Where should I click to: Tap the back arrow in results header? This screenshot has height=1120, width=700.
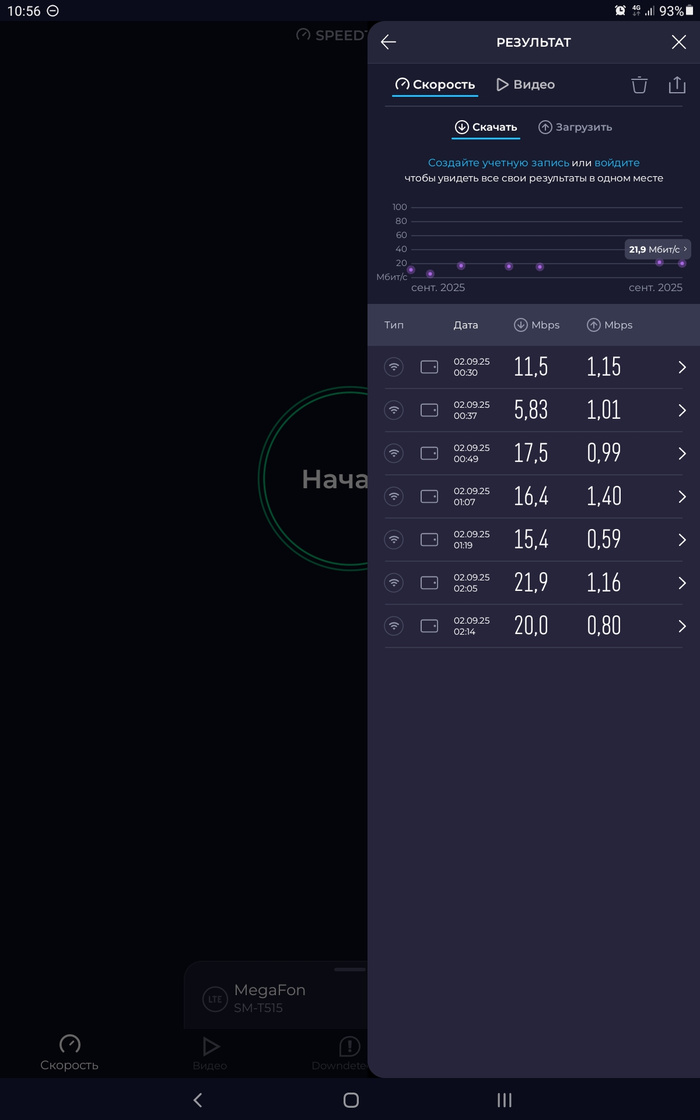(389, 42)
